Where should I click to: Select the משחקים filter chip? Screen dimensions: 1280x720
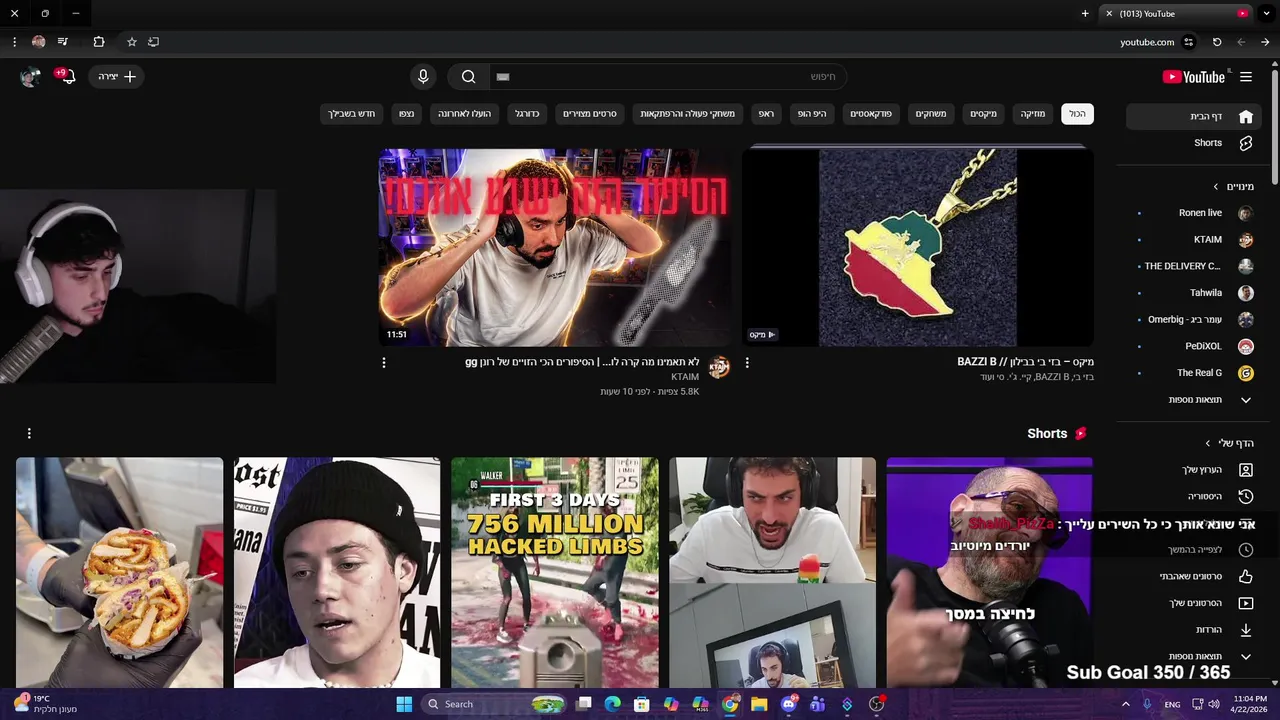tap(931, 114)
